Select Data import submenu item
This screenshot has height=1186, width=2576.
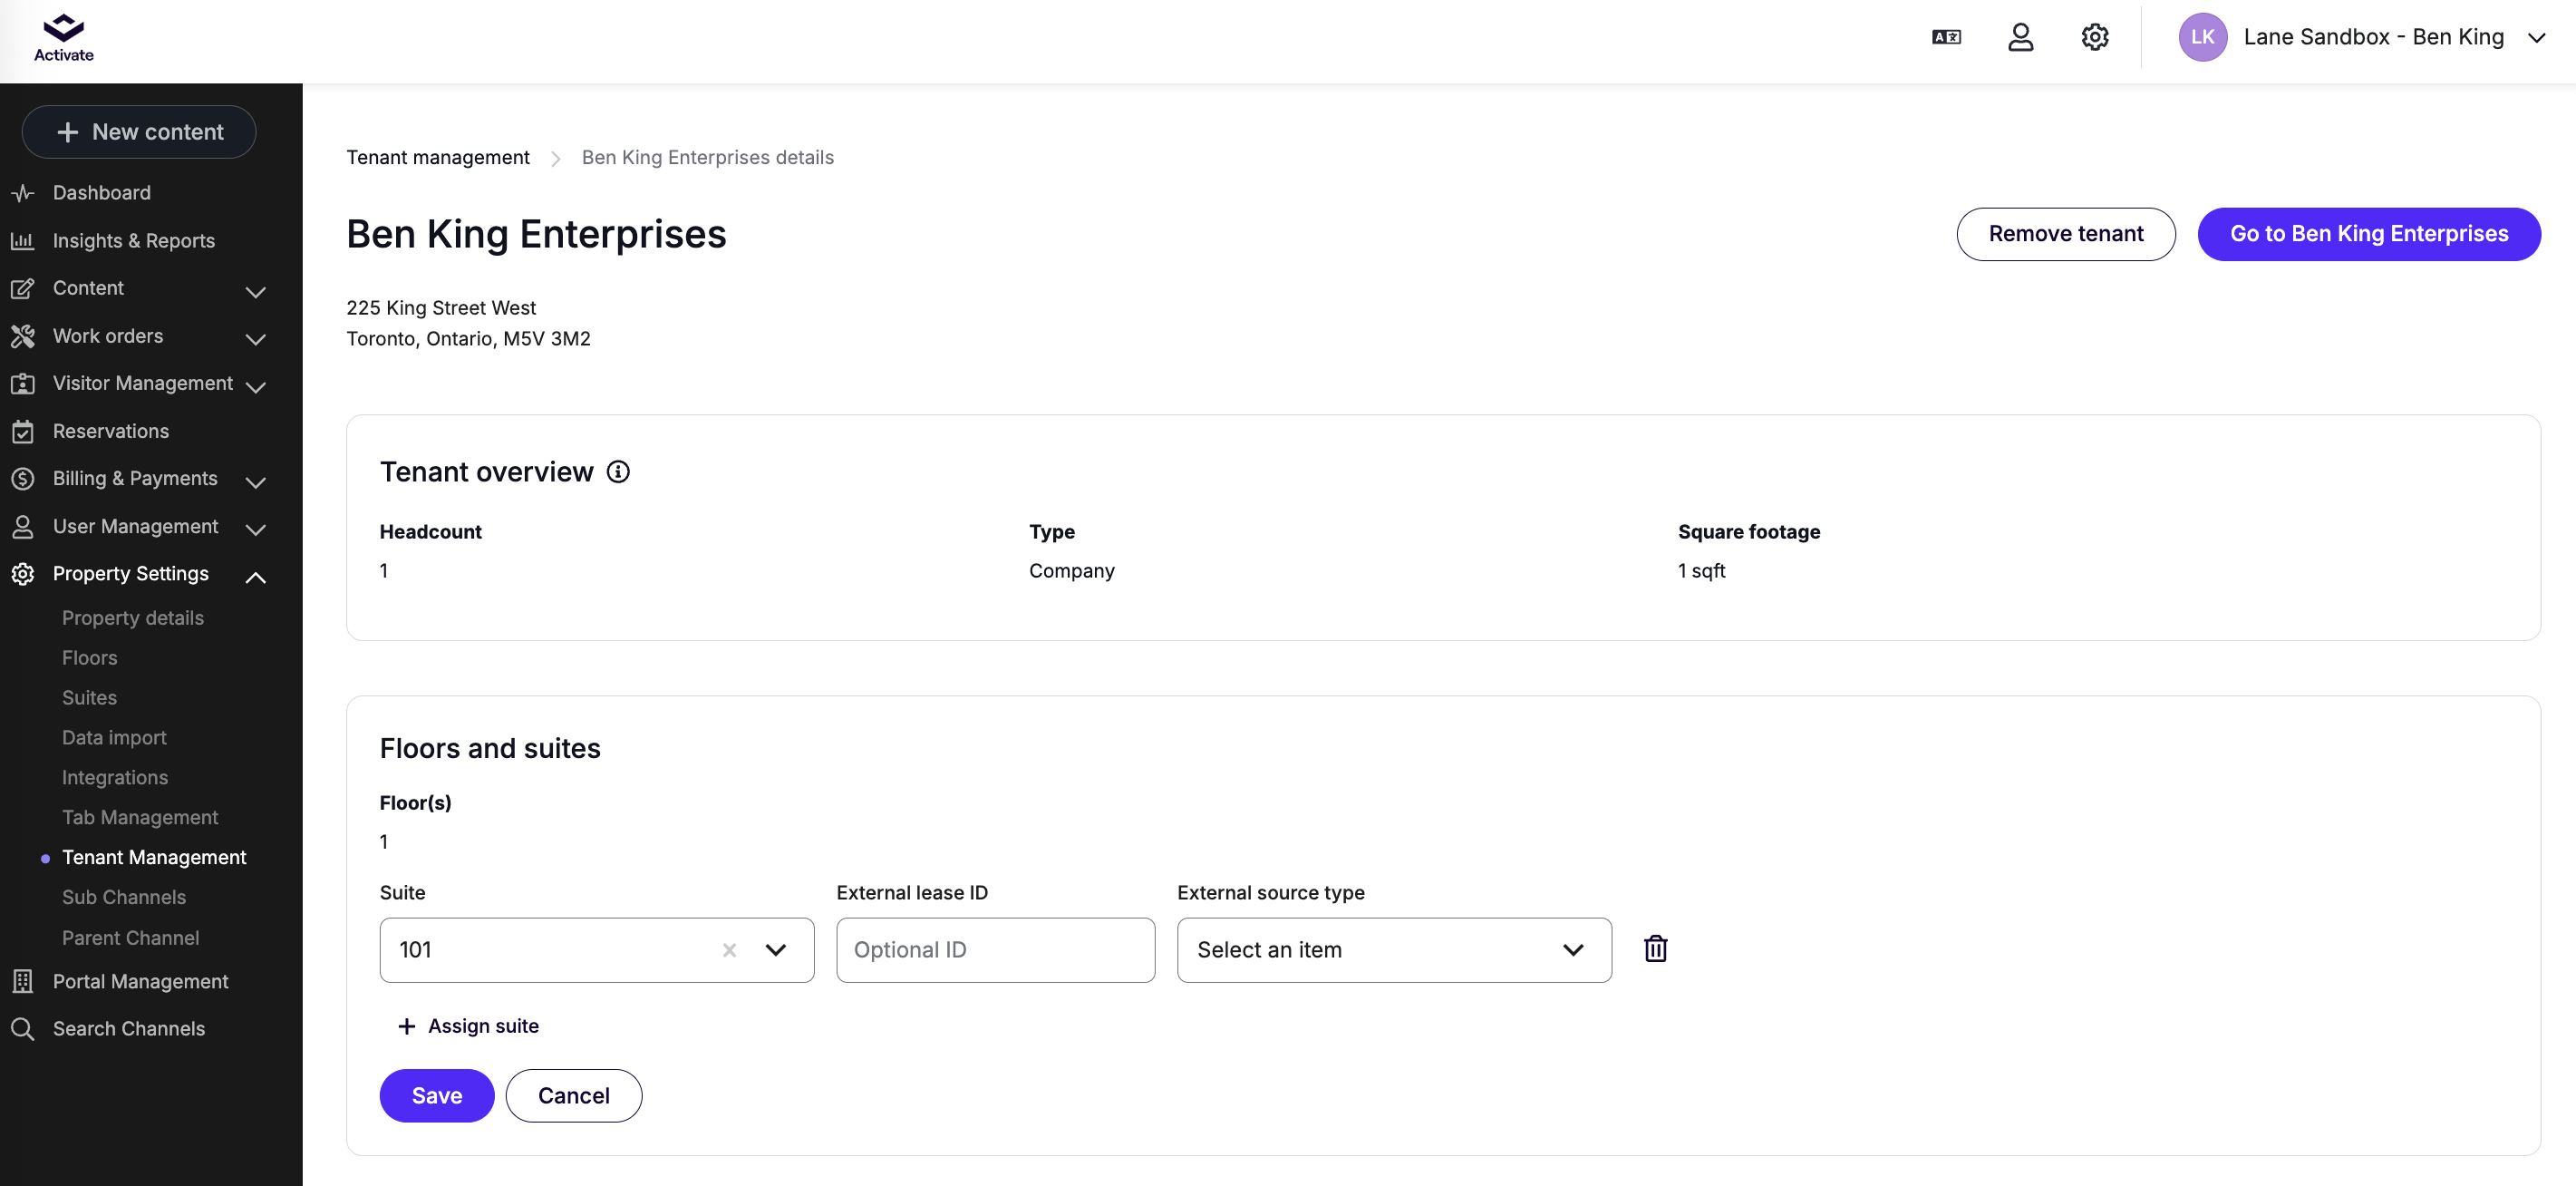point(114,738)
